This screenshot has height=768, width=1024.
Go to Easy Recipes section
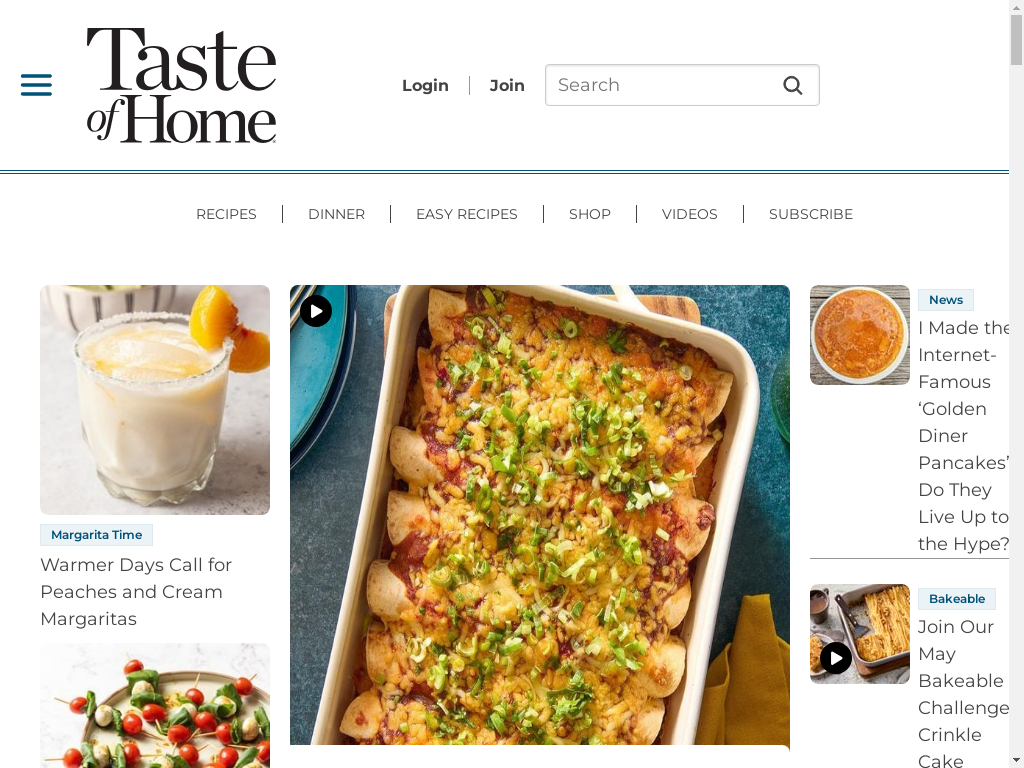point(466,214)
